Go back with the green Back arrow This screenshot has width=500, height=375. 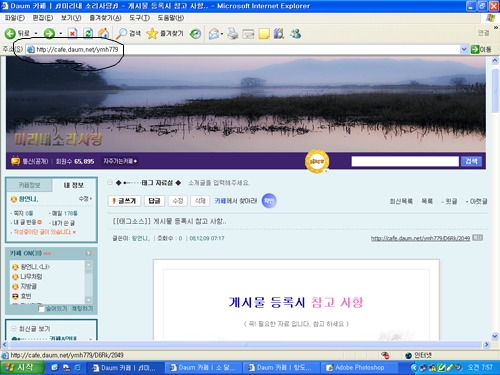pos(10,33)
